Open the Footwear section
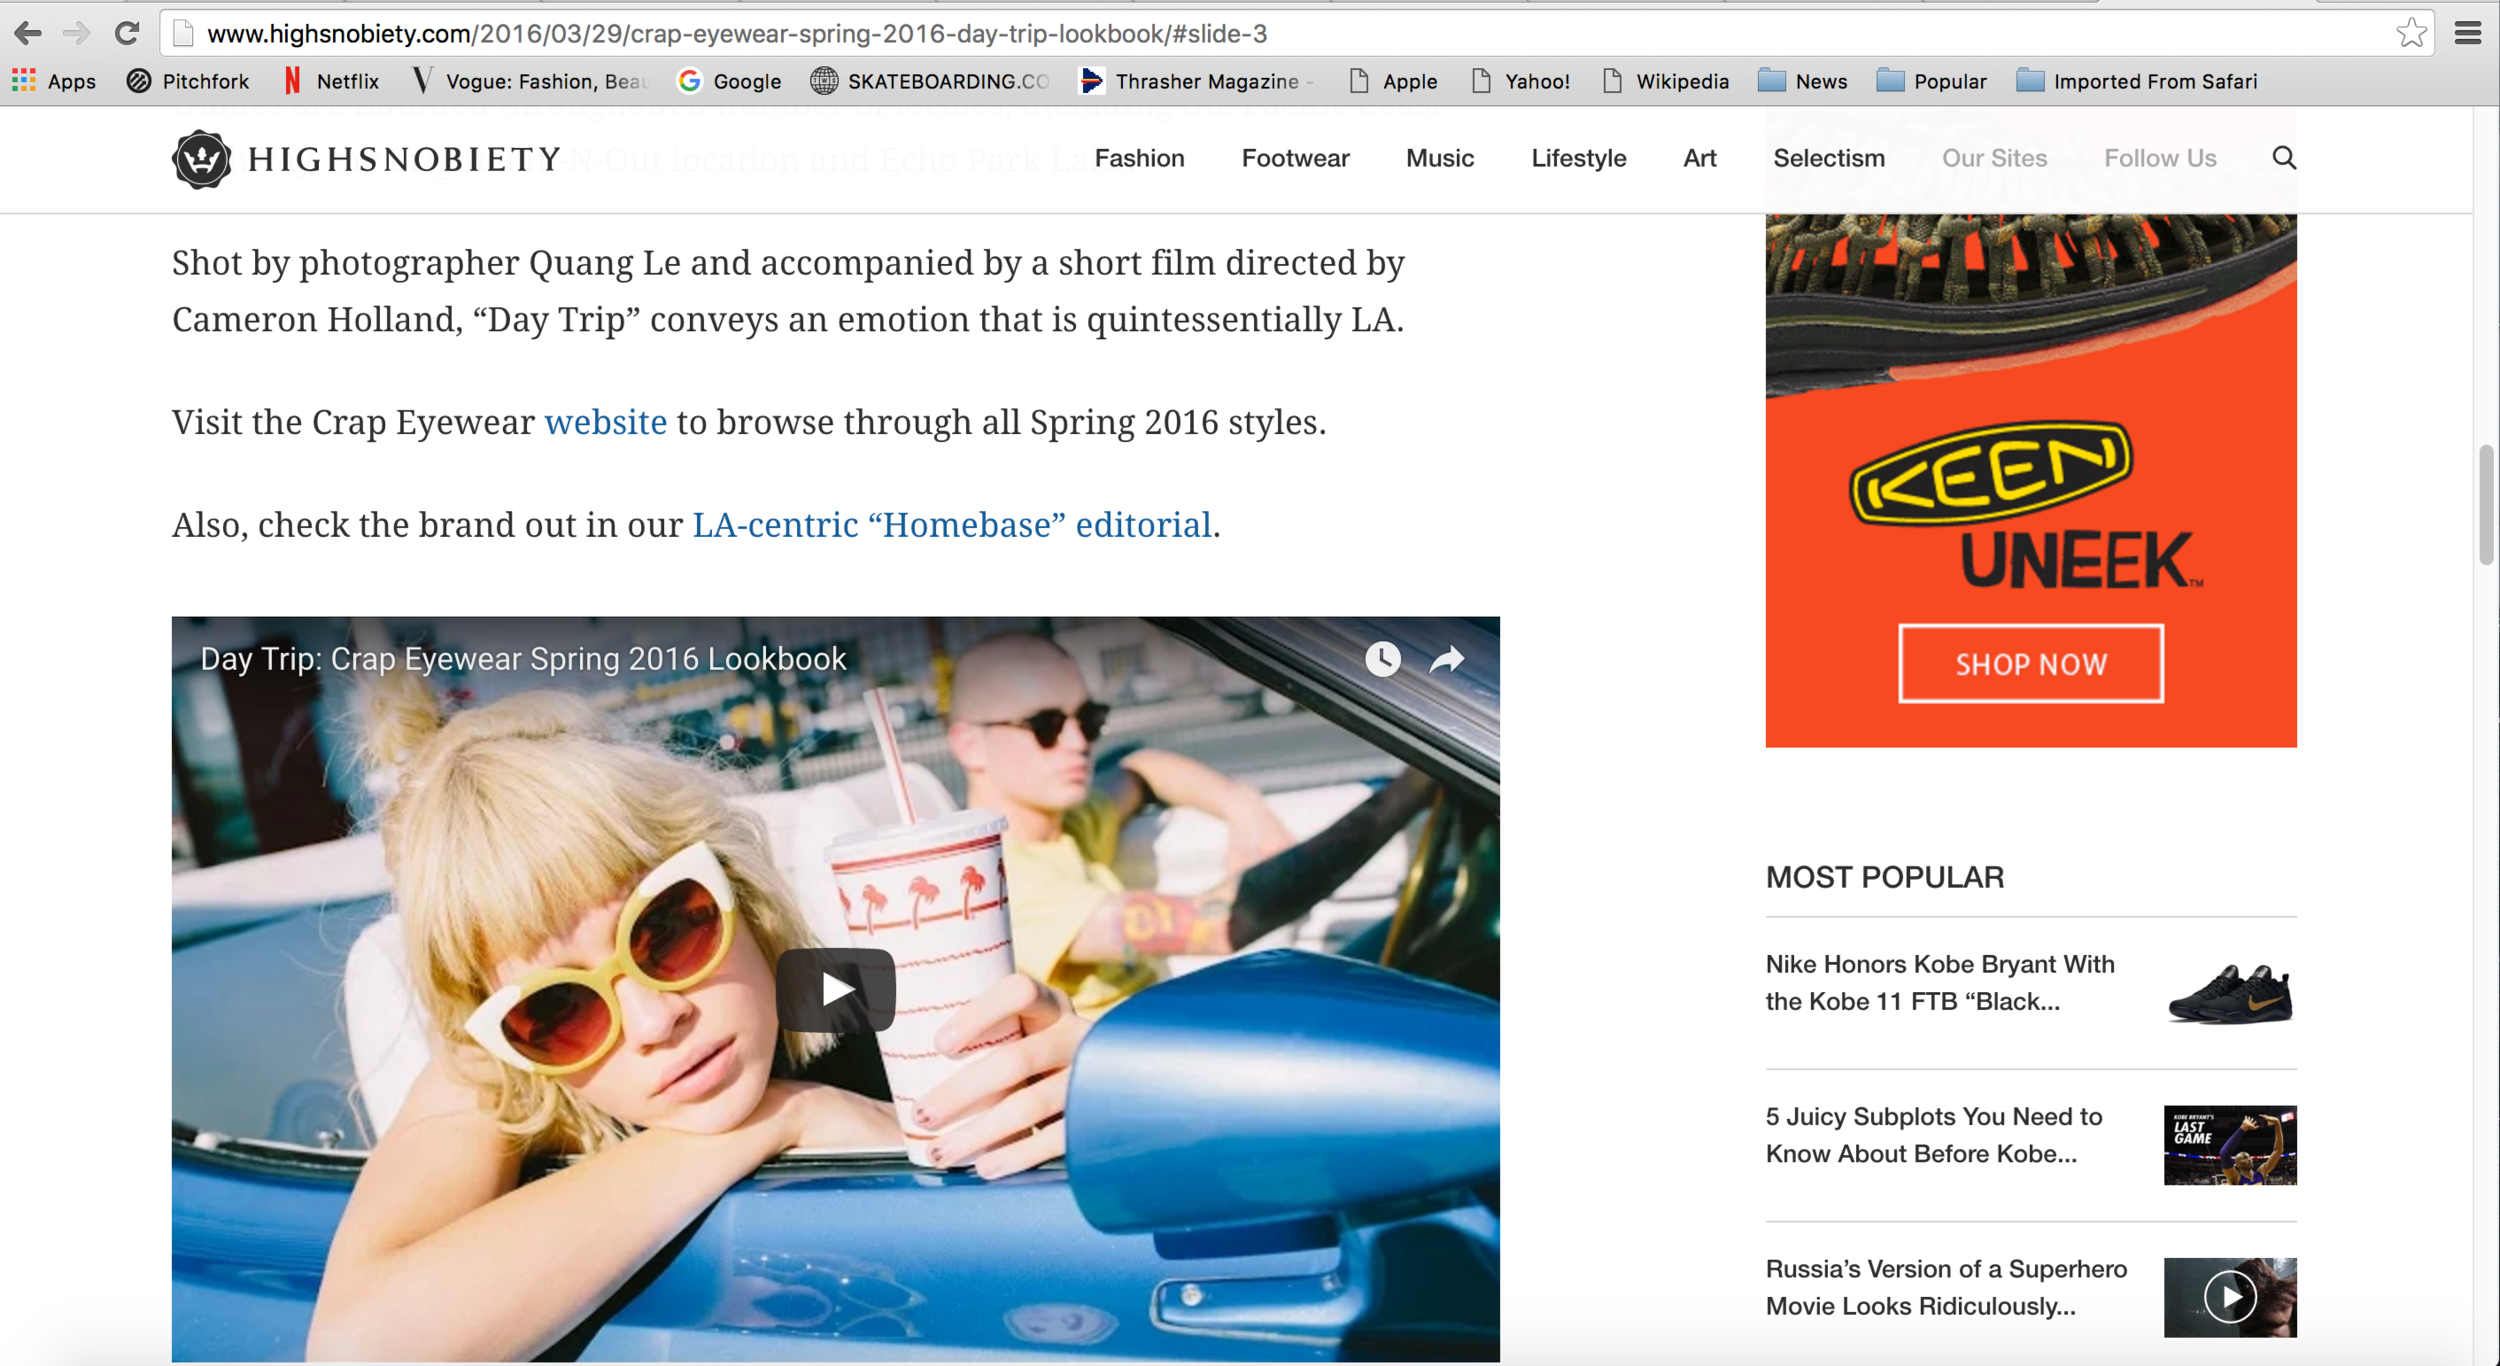The width and height of the screenshot is (2500, 1366). [1295, 158]
